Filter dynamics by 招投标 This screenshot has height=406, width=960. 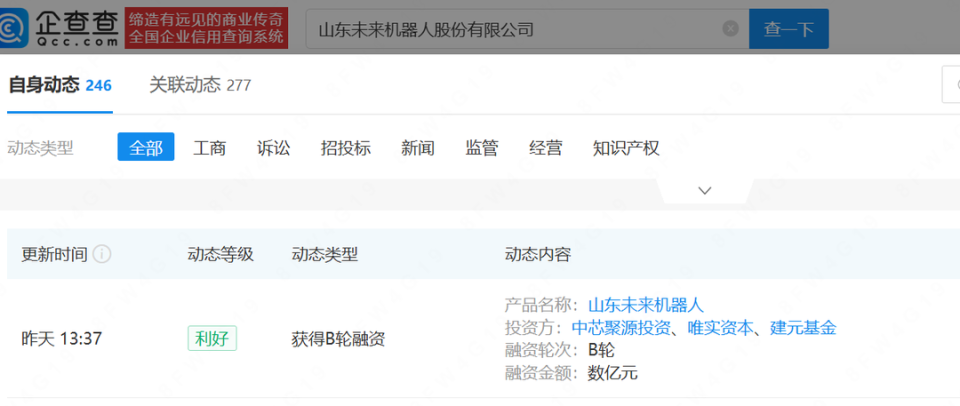point(346,148)
